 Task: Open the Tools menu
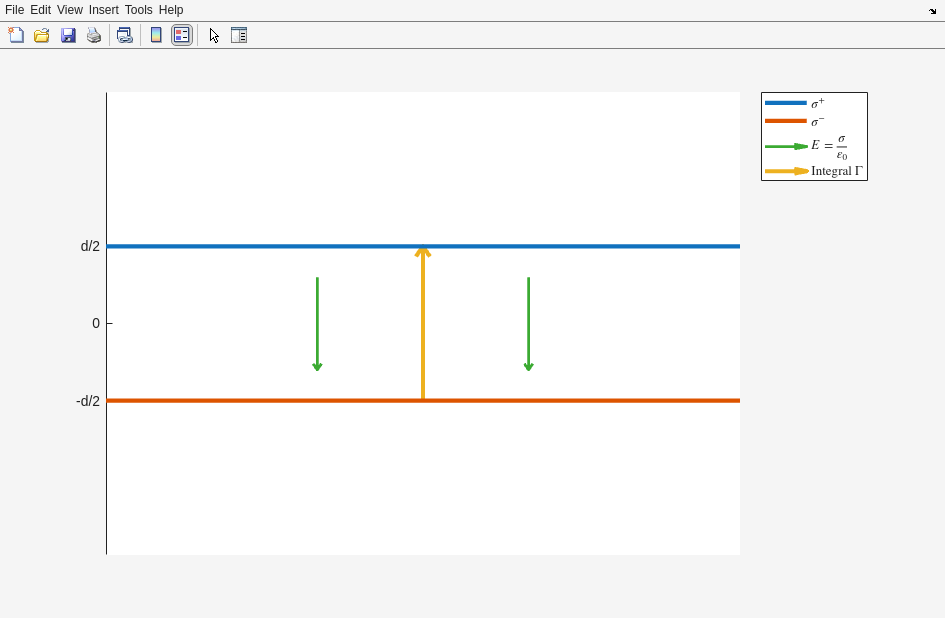coord(139,10)
